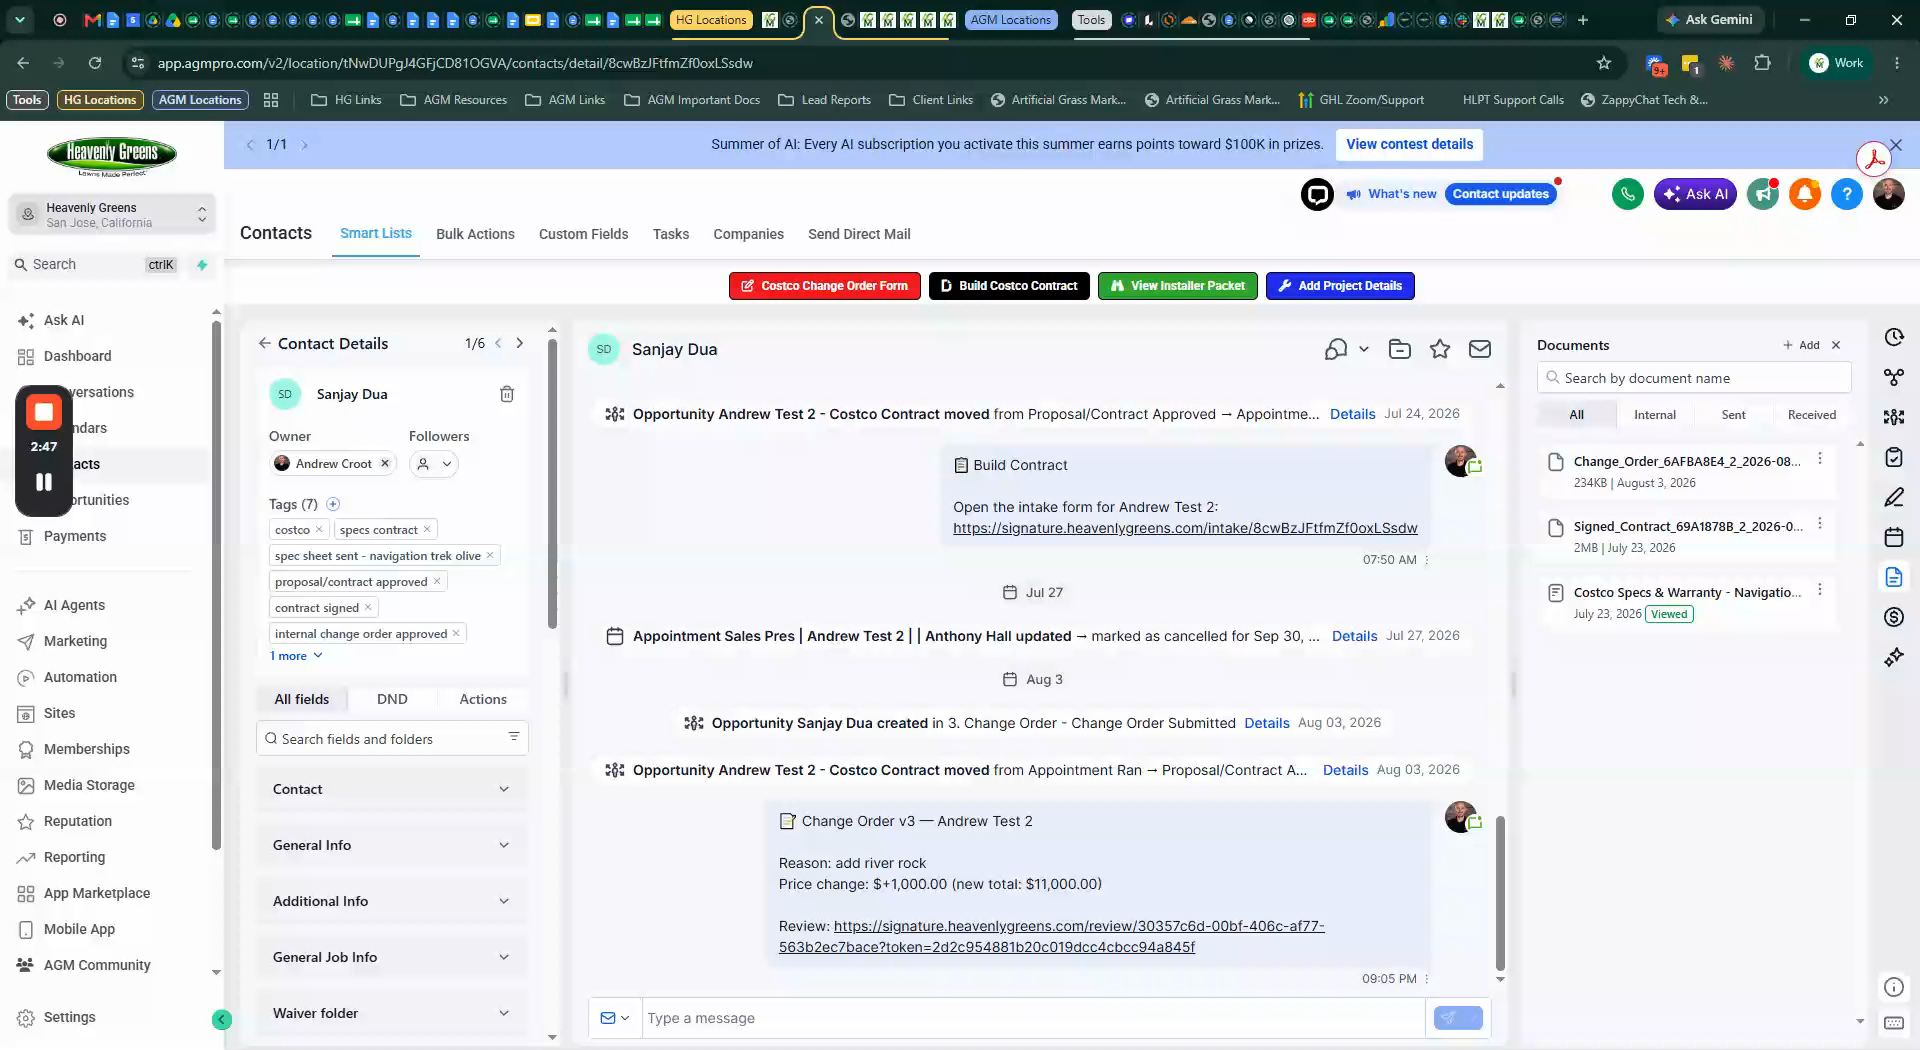Click Build Costco Contract button
Screen dimensions: 1920x1050
(x=1009, y=286)
